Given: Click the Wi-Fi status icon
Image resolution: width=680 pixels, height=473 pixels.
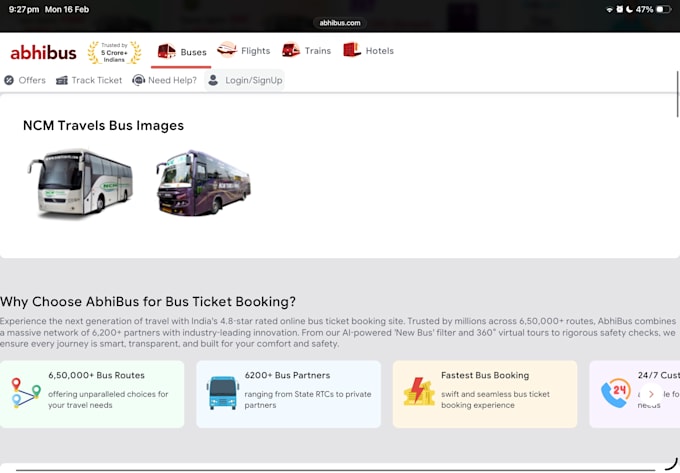Looking at the screenshot, I should click(x=609, y=10).
